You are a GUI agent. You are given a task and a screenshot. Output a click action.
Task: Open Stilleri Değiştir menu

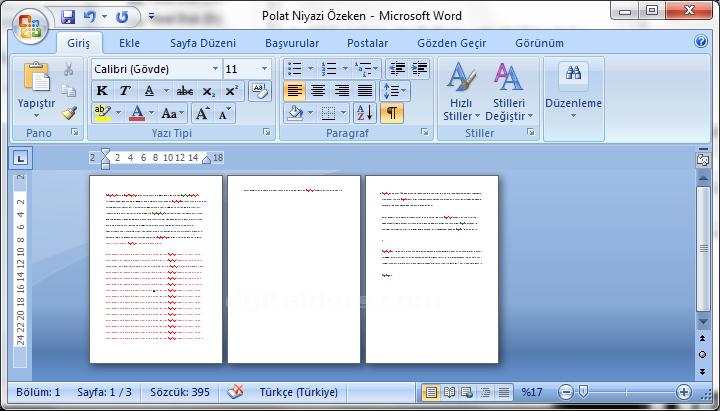[509, 92]
